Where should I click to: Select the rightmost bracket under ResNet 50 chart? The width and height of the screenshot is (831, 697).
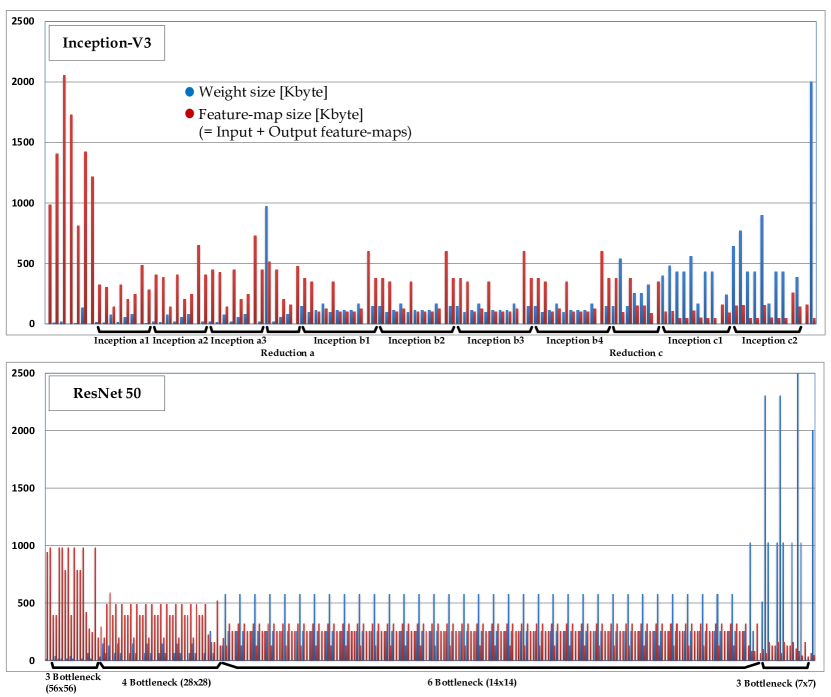[785, 669]
